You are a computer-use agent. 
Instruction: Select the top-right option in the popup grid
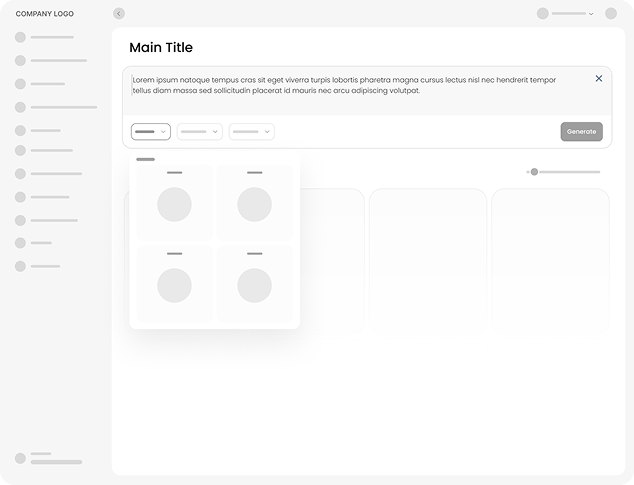254,202
